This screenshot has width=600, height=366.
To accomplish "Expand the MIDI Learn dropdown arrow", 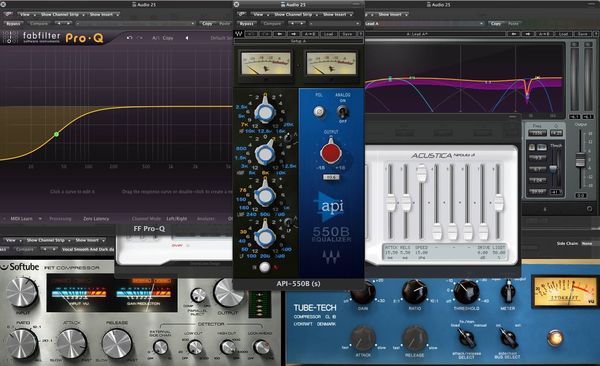I will (x=40, y=219).
